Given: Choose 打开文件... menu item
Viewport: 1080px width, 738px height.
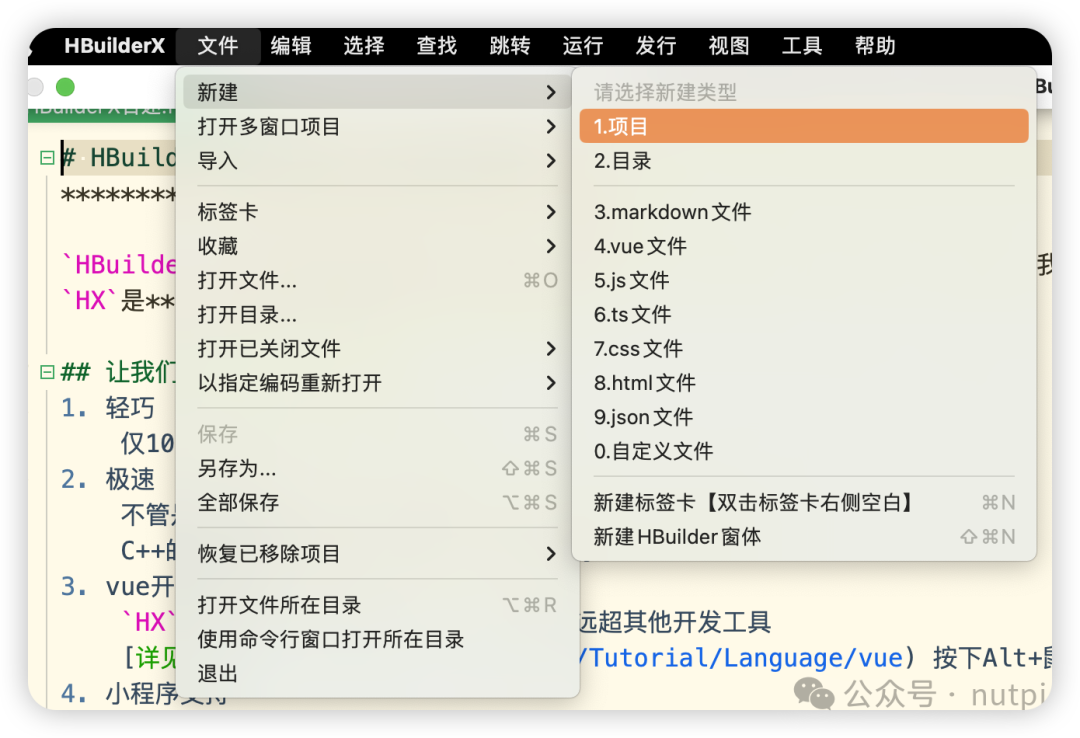Looking at the screenshot, I should point(377,280).
